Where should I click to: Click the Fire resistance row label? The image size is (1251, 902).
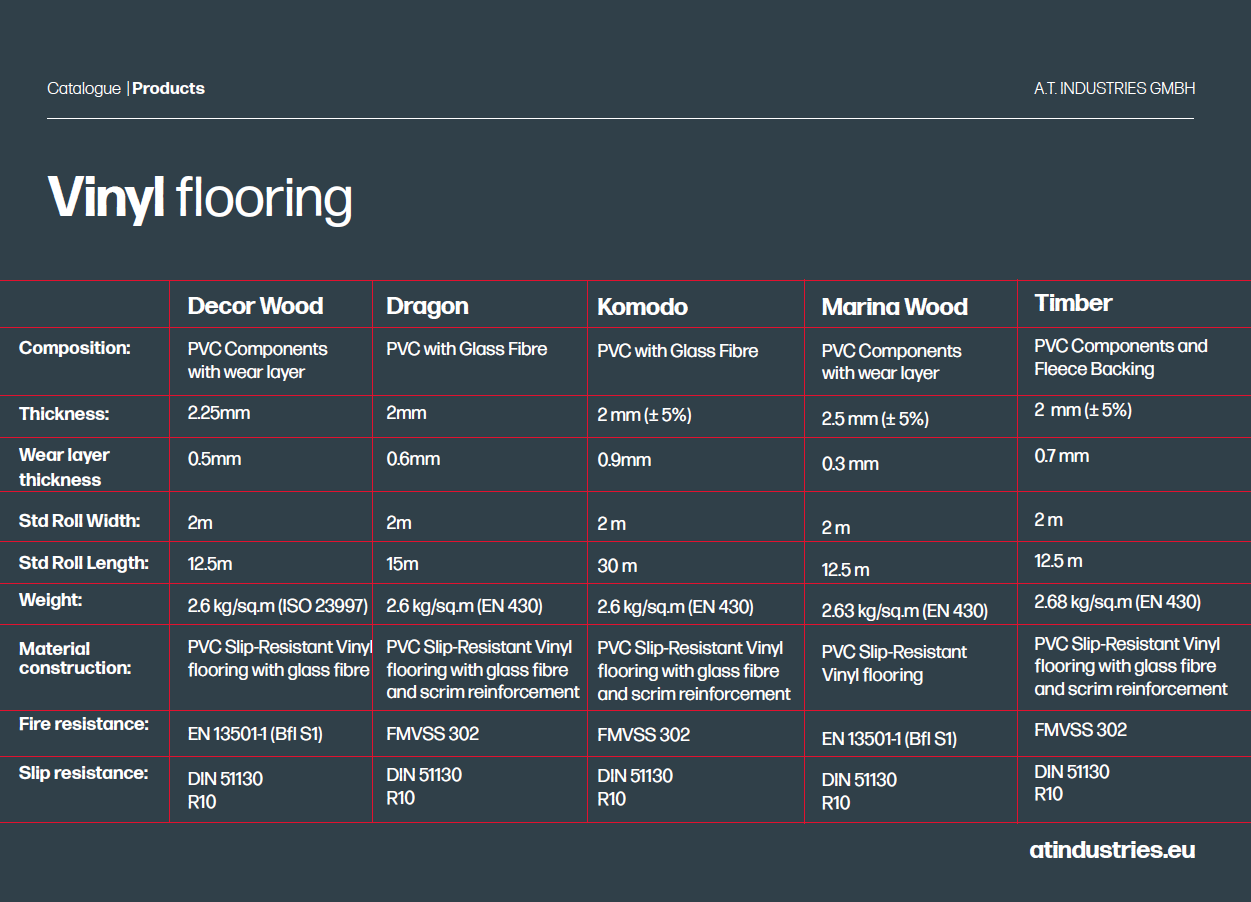(83, 724)
